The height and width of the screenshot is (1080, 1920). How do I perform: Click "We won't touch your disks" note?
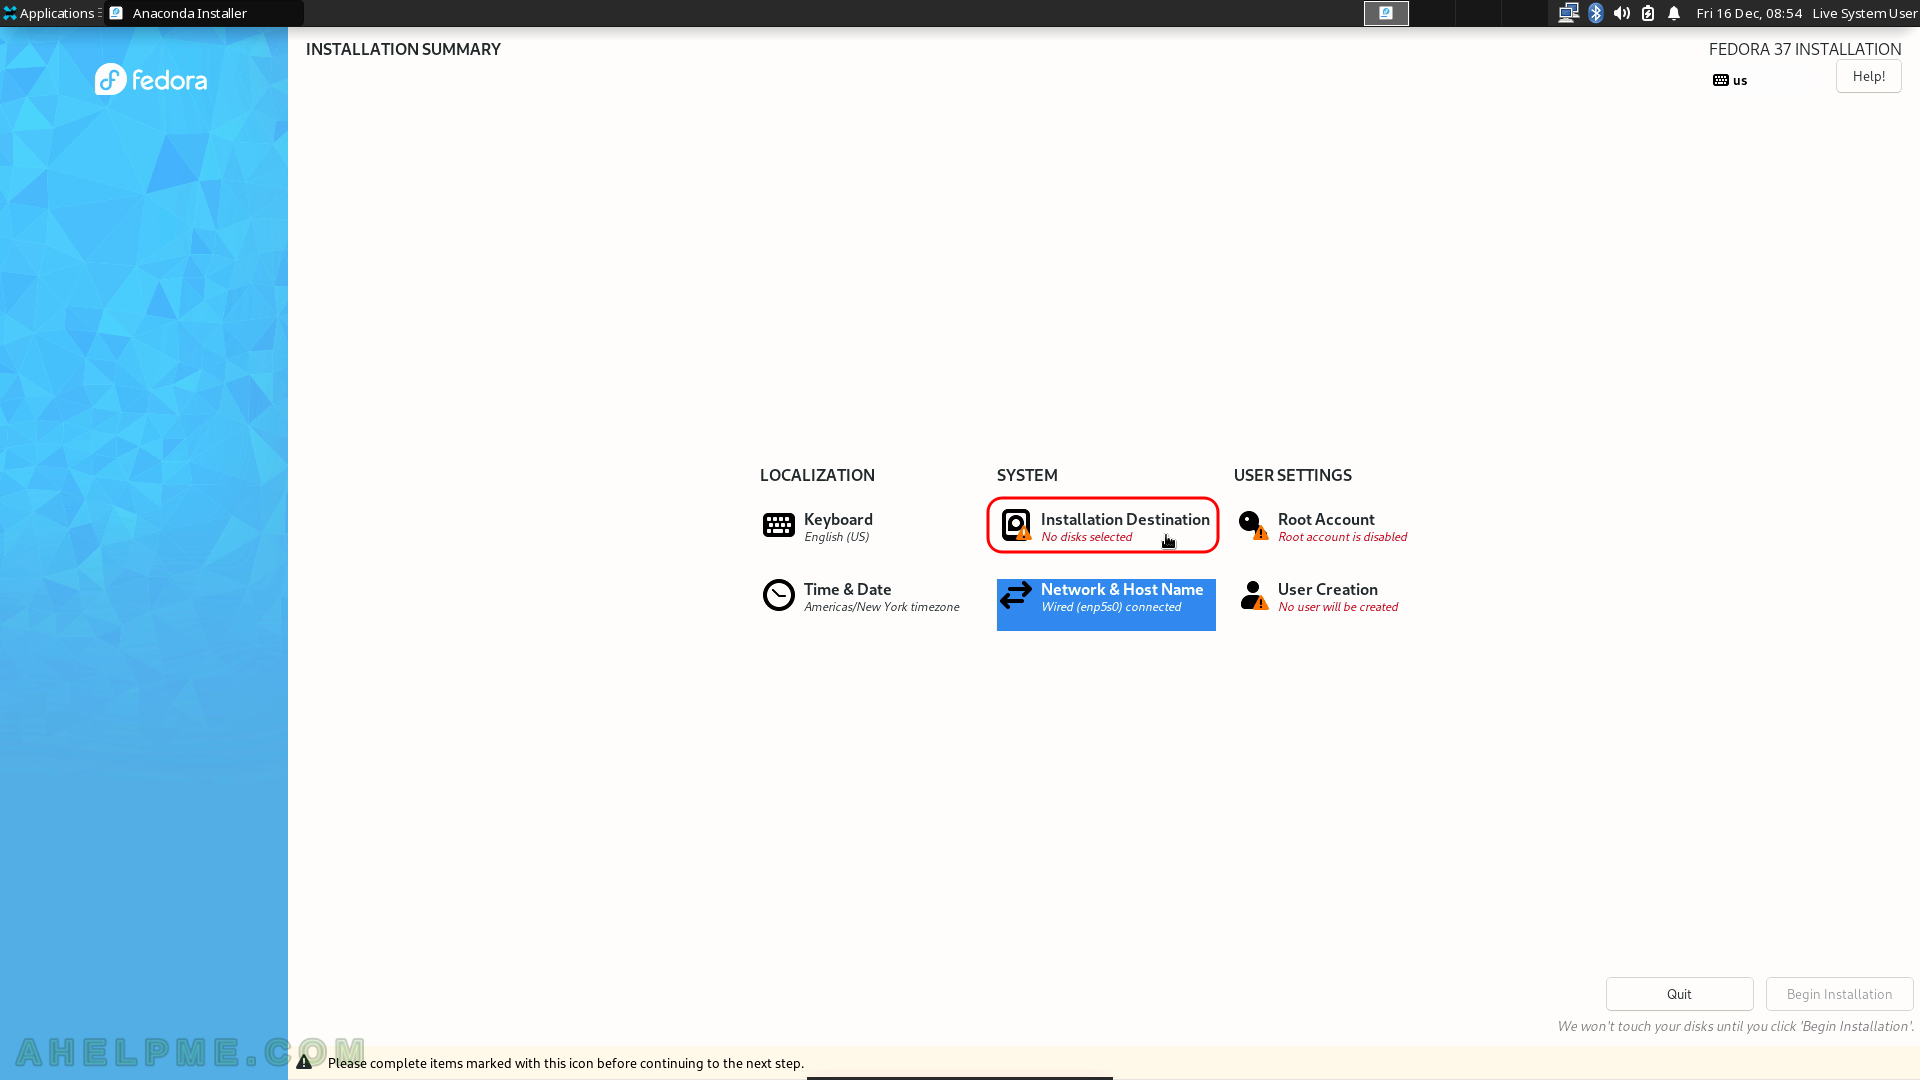tap(1735, 1026)
